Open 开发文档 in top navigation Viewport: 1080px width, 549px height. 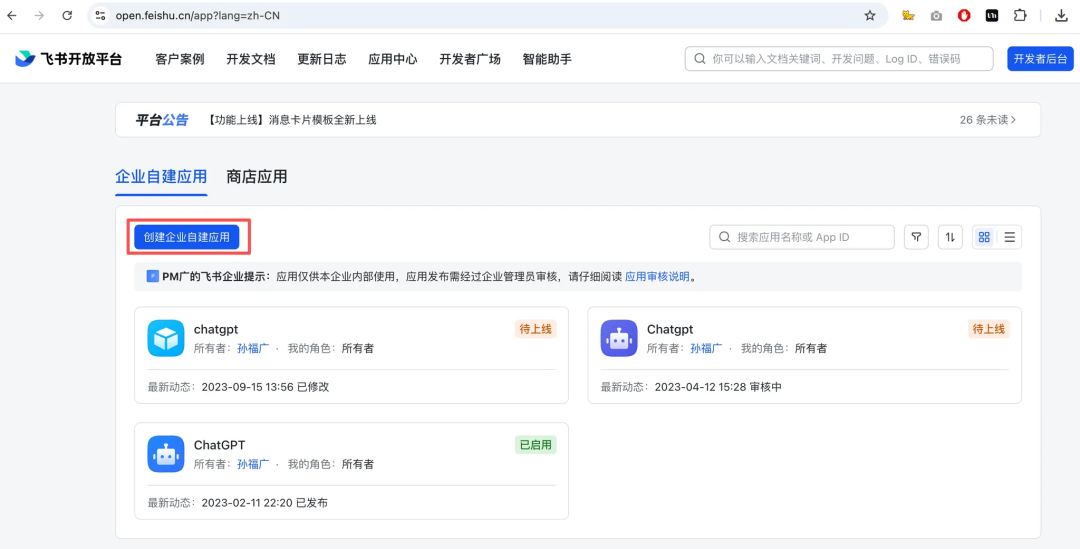click(x=250, y=59)
